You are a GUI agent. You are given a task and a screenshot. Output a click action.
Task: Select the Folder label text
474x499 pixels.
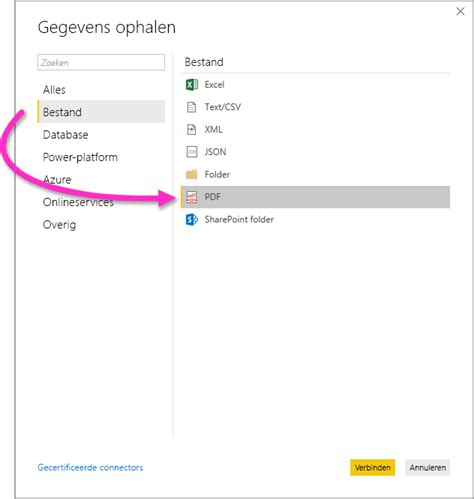point(217,174)
